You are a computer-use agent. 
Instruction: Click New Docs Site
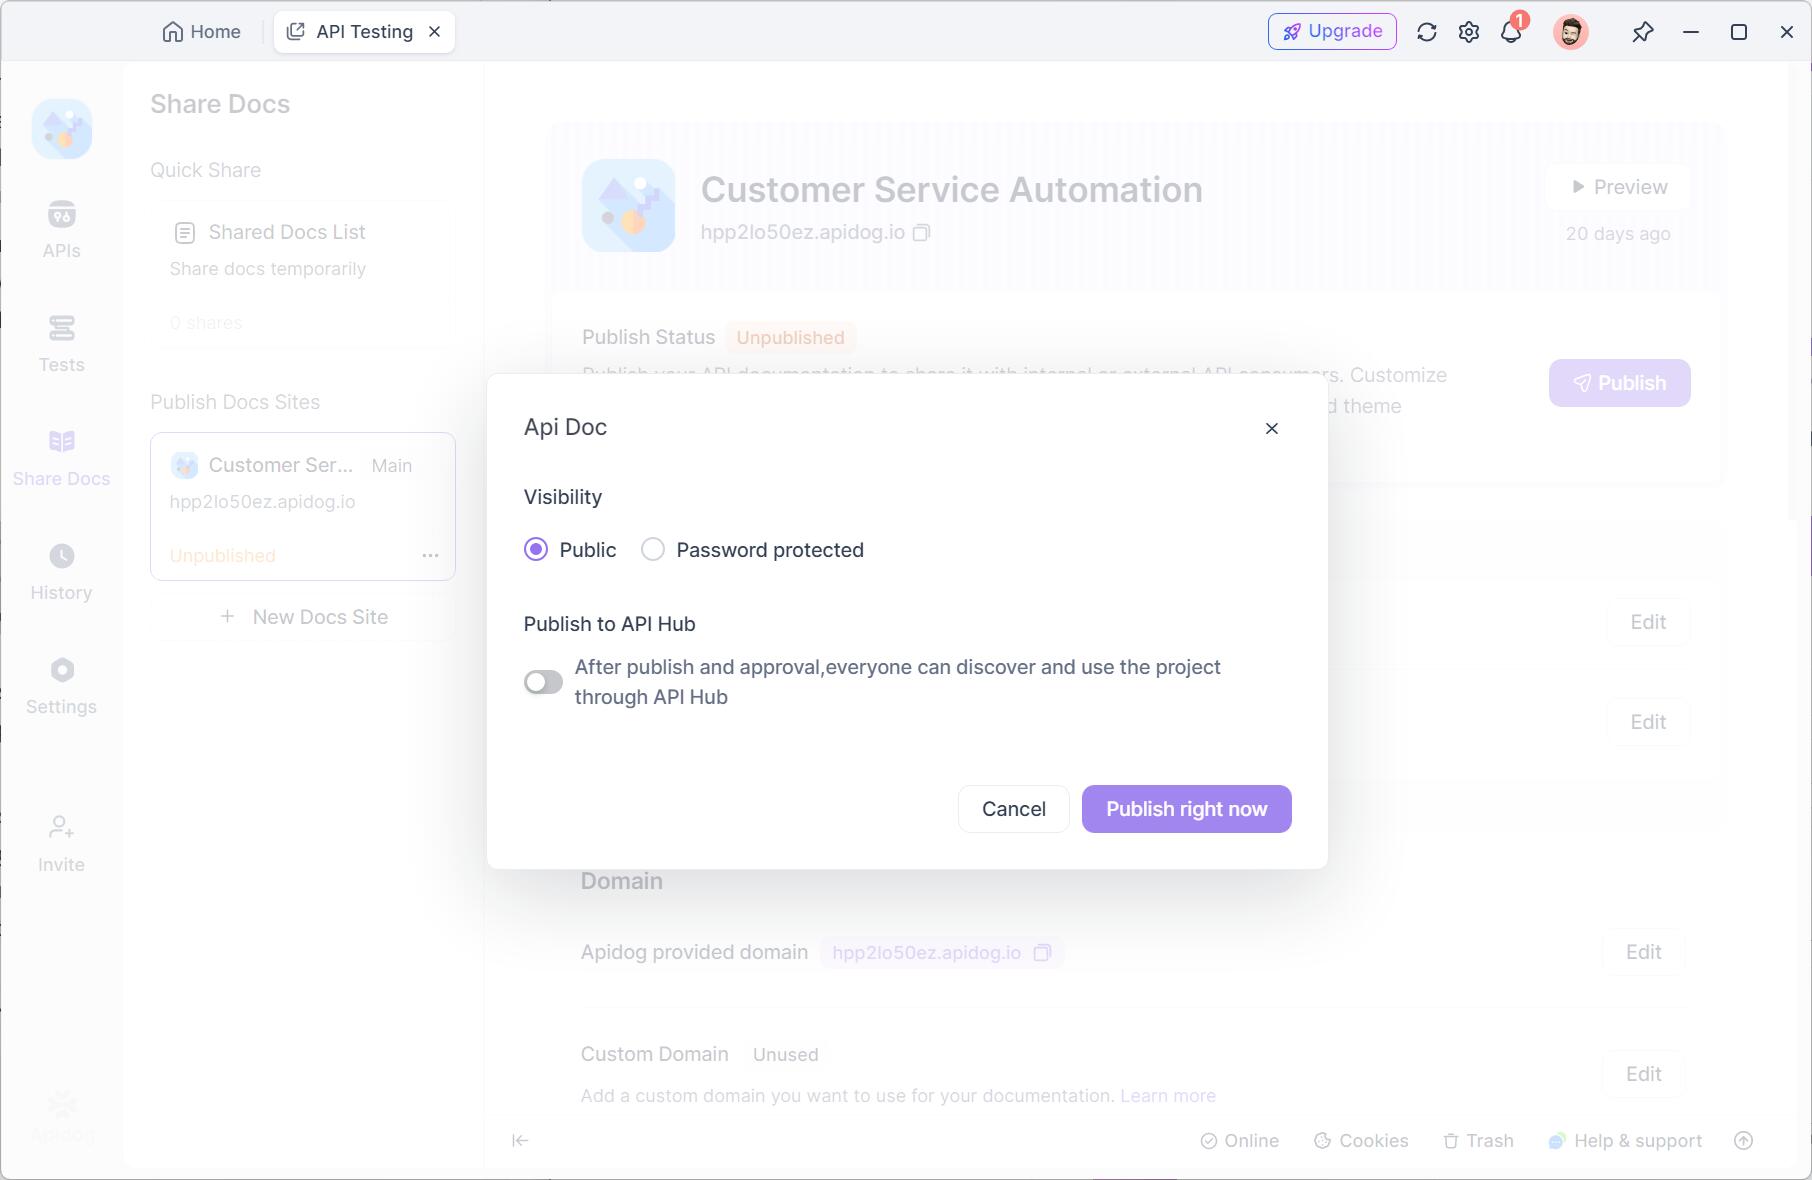click(x=304, y=617)
